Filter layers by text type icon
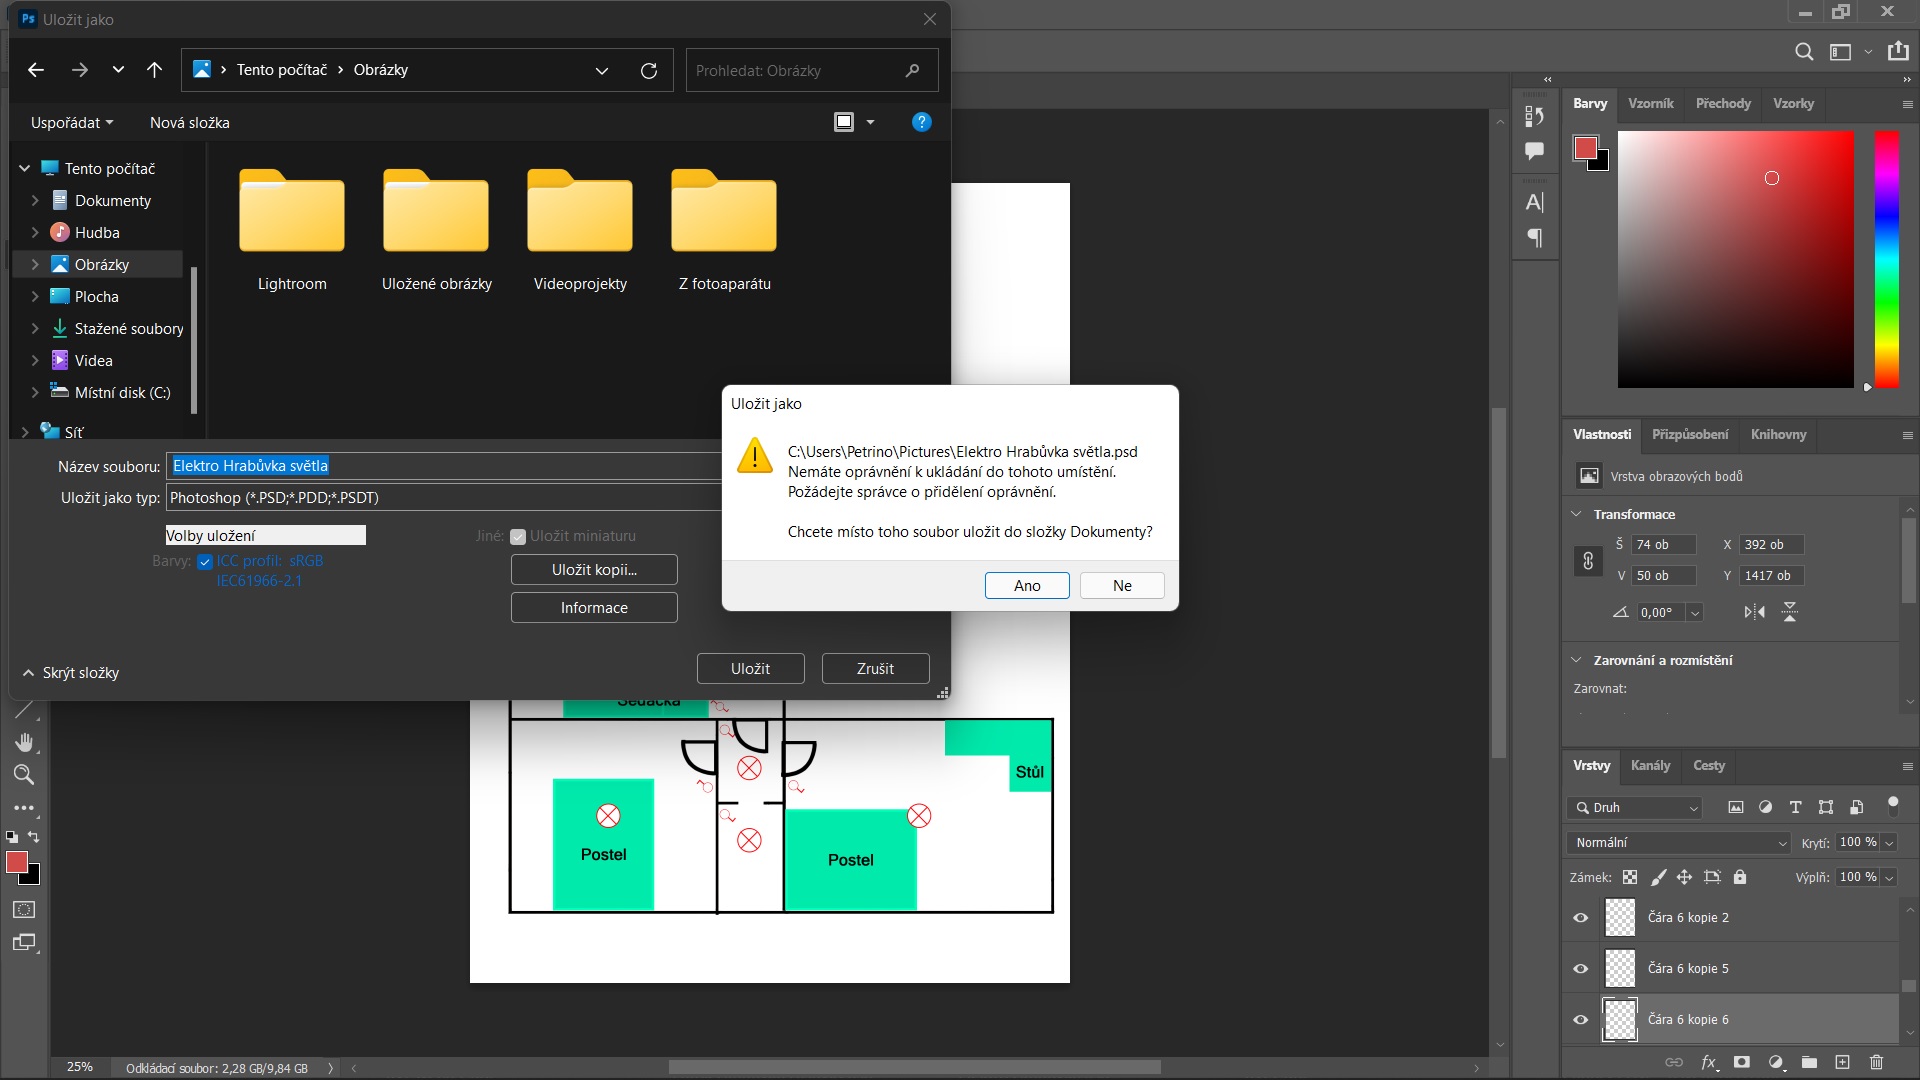Image resolution: width=1920 pixels, height=1080 pixels. (1795, 807)
